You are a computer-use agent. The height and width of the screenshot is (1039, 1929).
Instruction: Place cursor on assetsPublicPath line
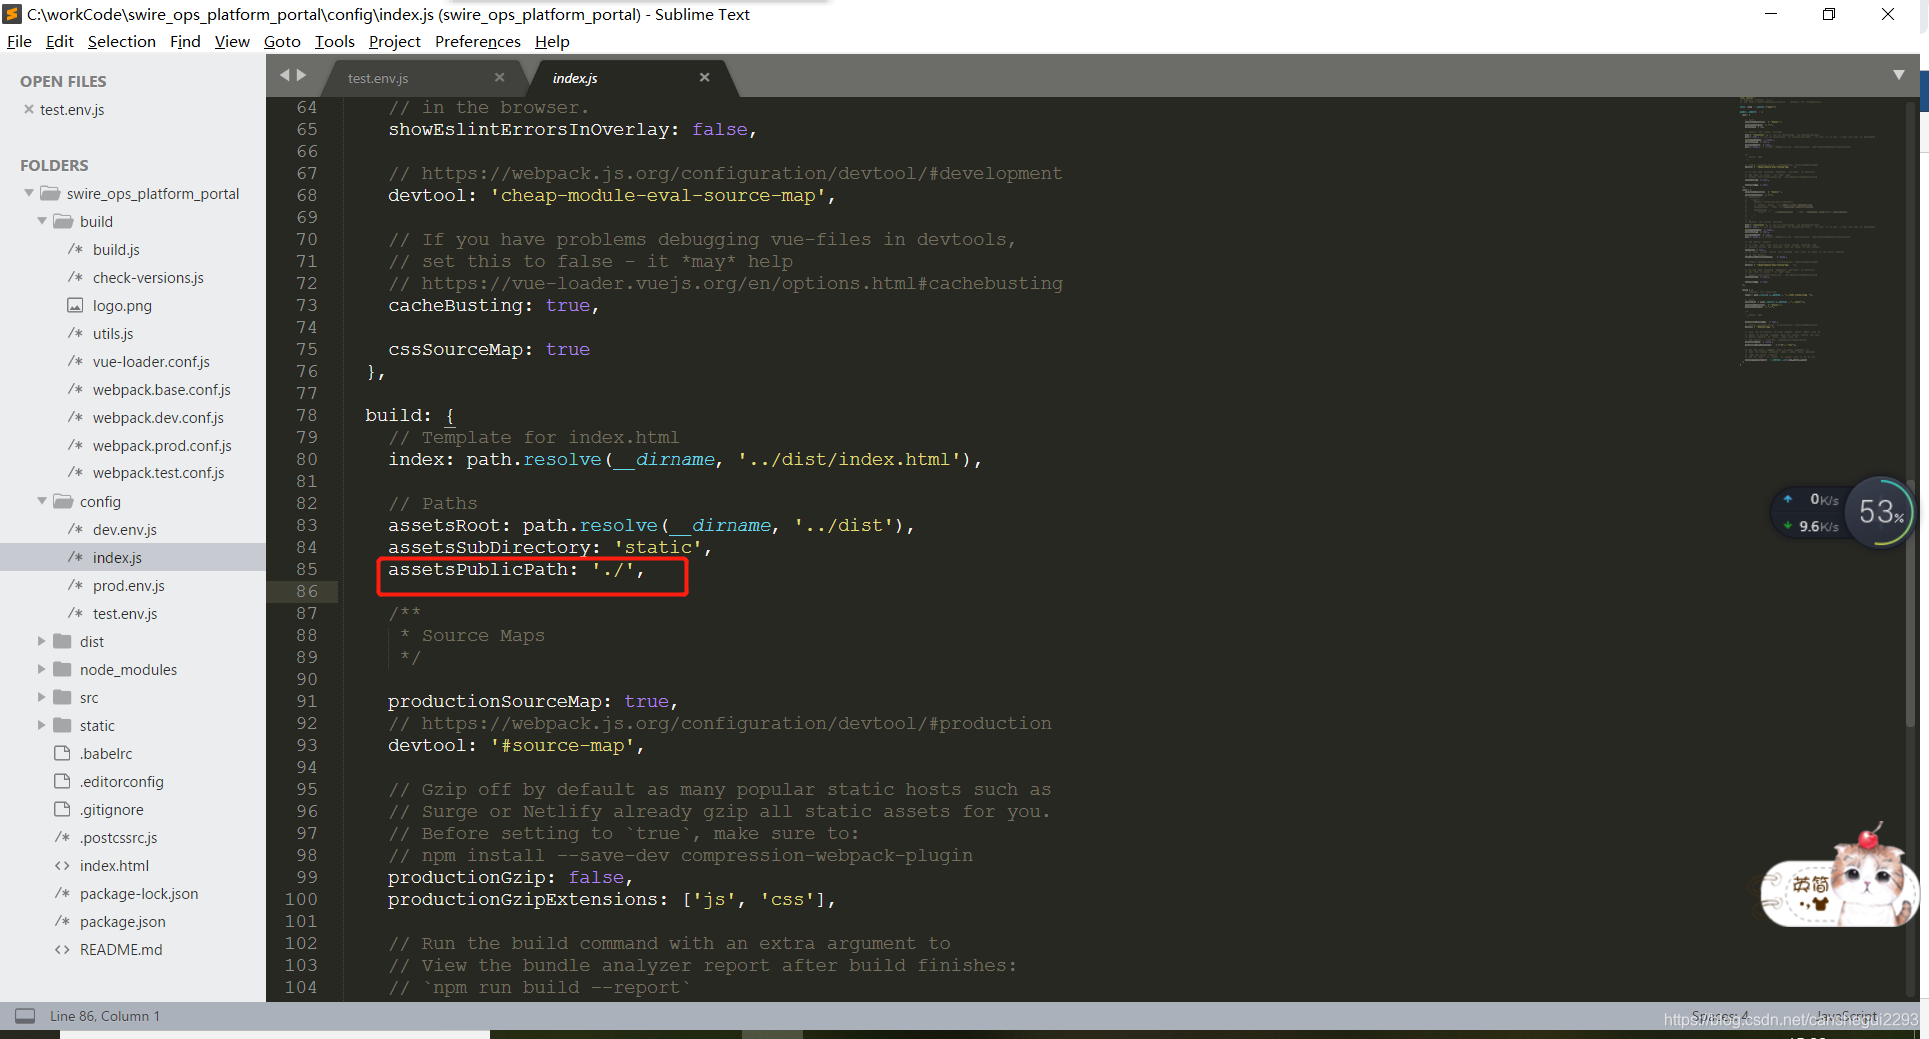pyautogui.click(x=516, y=569)
